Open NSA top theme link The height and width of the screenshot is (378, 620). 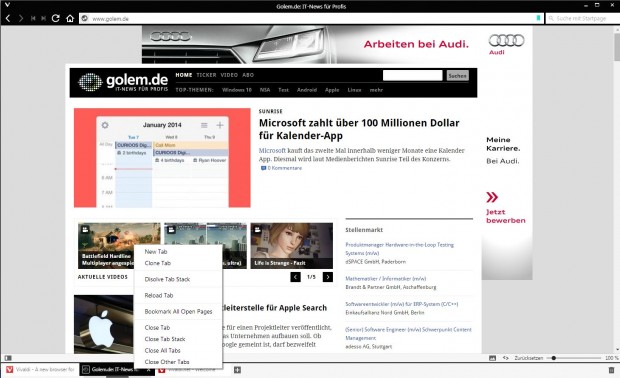point(265,90)
